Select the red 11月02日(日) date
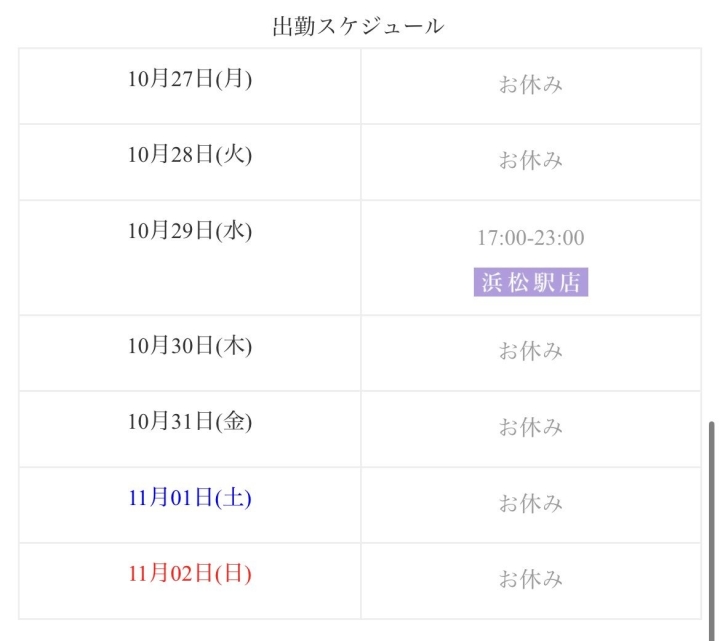The image size is (720, 641). pos(190,574)
